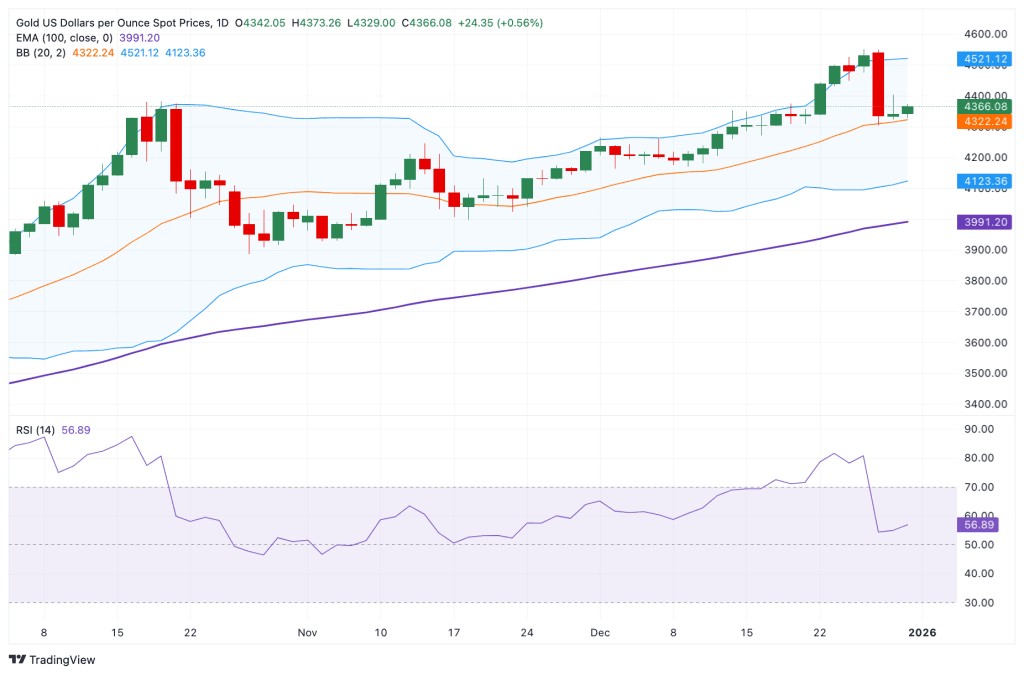Select the 2026 label on time axis
The image size is (1024, 675).
922,633
